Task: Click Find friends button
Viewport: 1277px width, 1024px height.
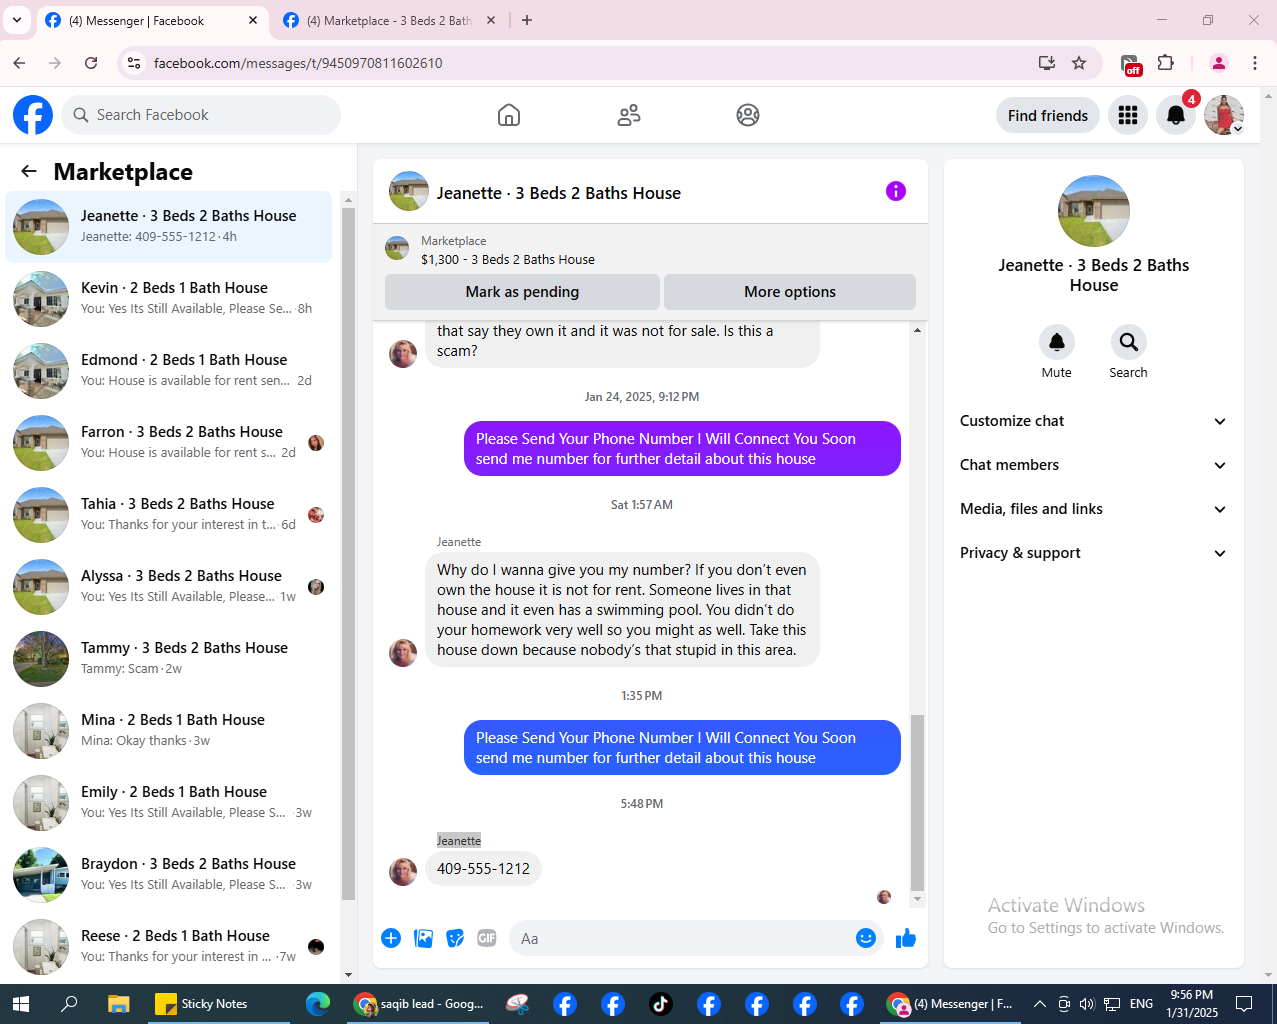Action: pyautogui.click(x=1048, y=115)
